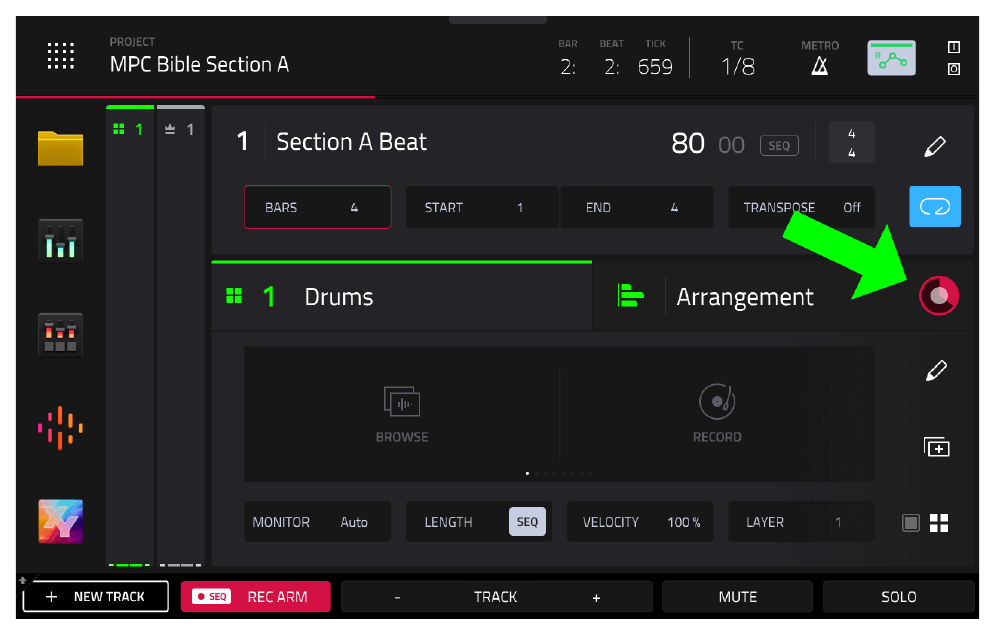Open the orange sound waveform plugin icon
Viewport: 996px width, 636px height.
[x=60, y=428]
